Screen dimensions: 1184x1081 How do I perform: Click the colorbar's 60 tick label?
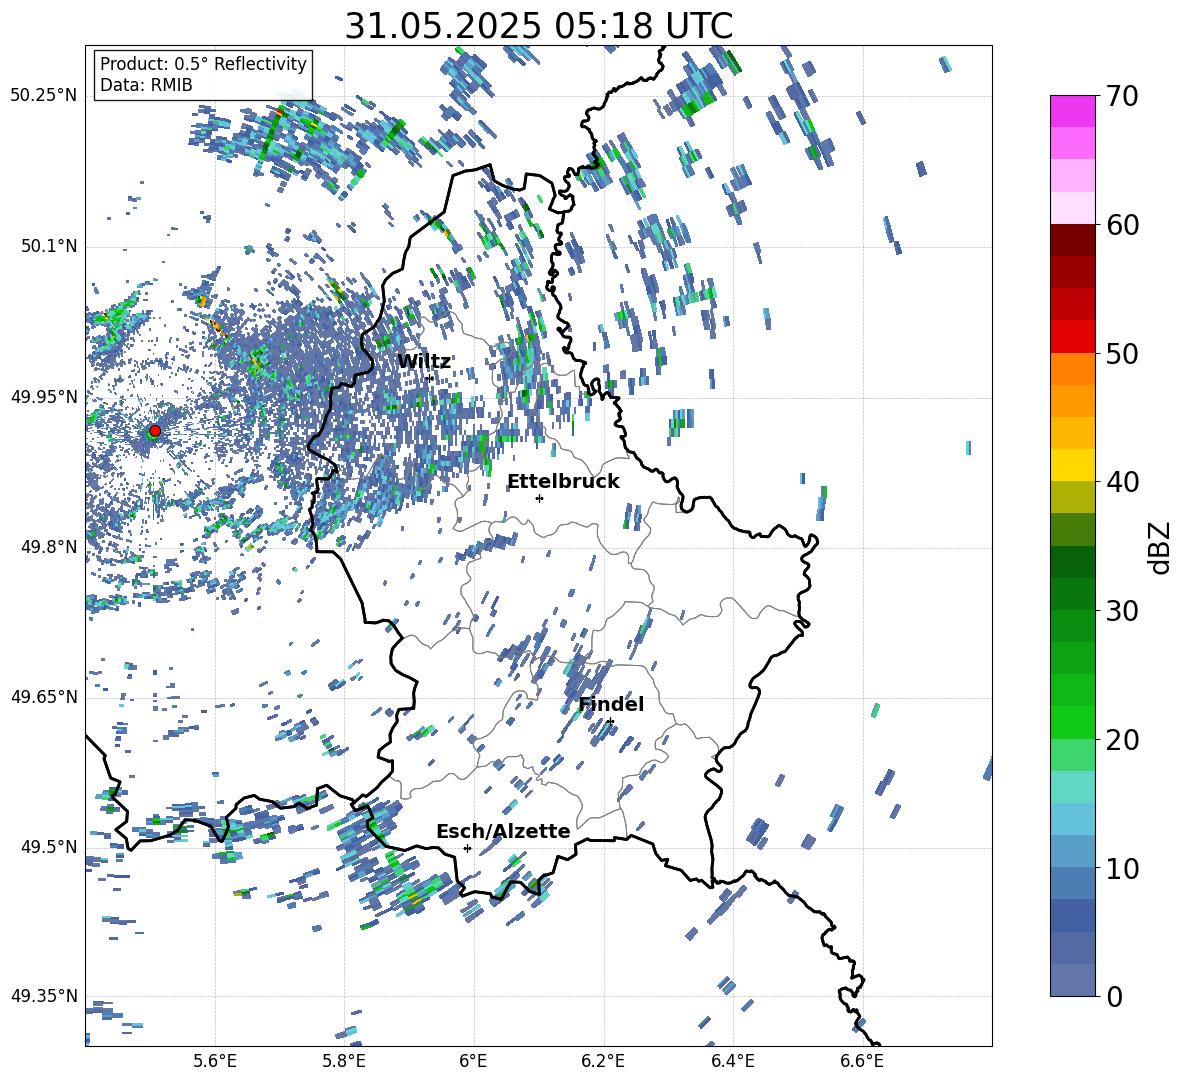(1122, 225)
